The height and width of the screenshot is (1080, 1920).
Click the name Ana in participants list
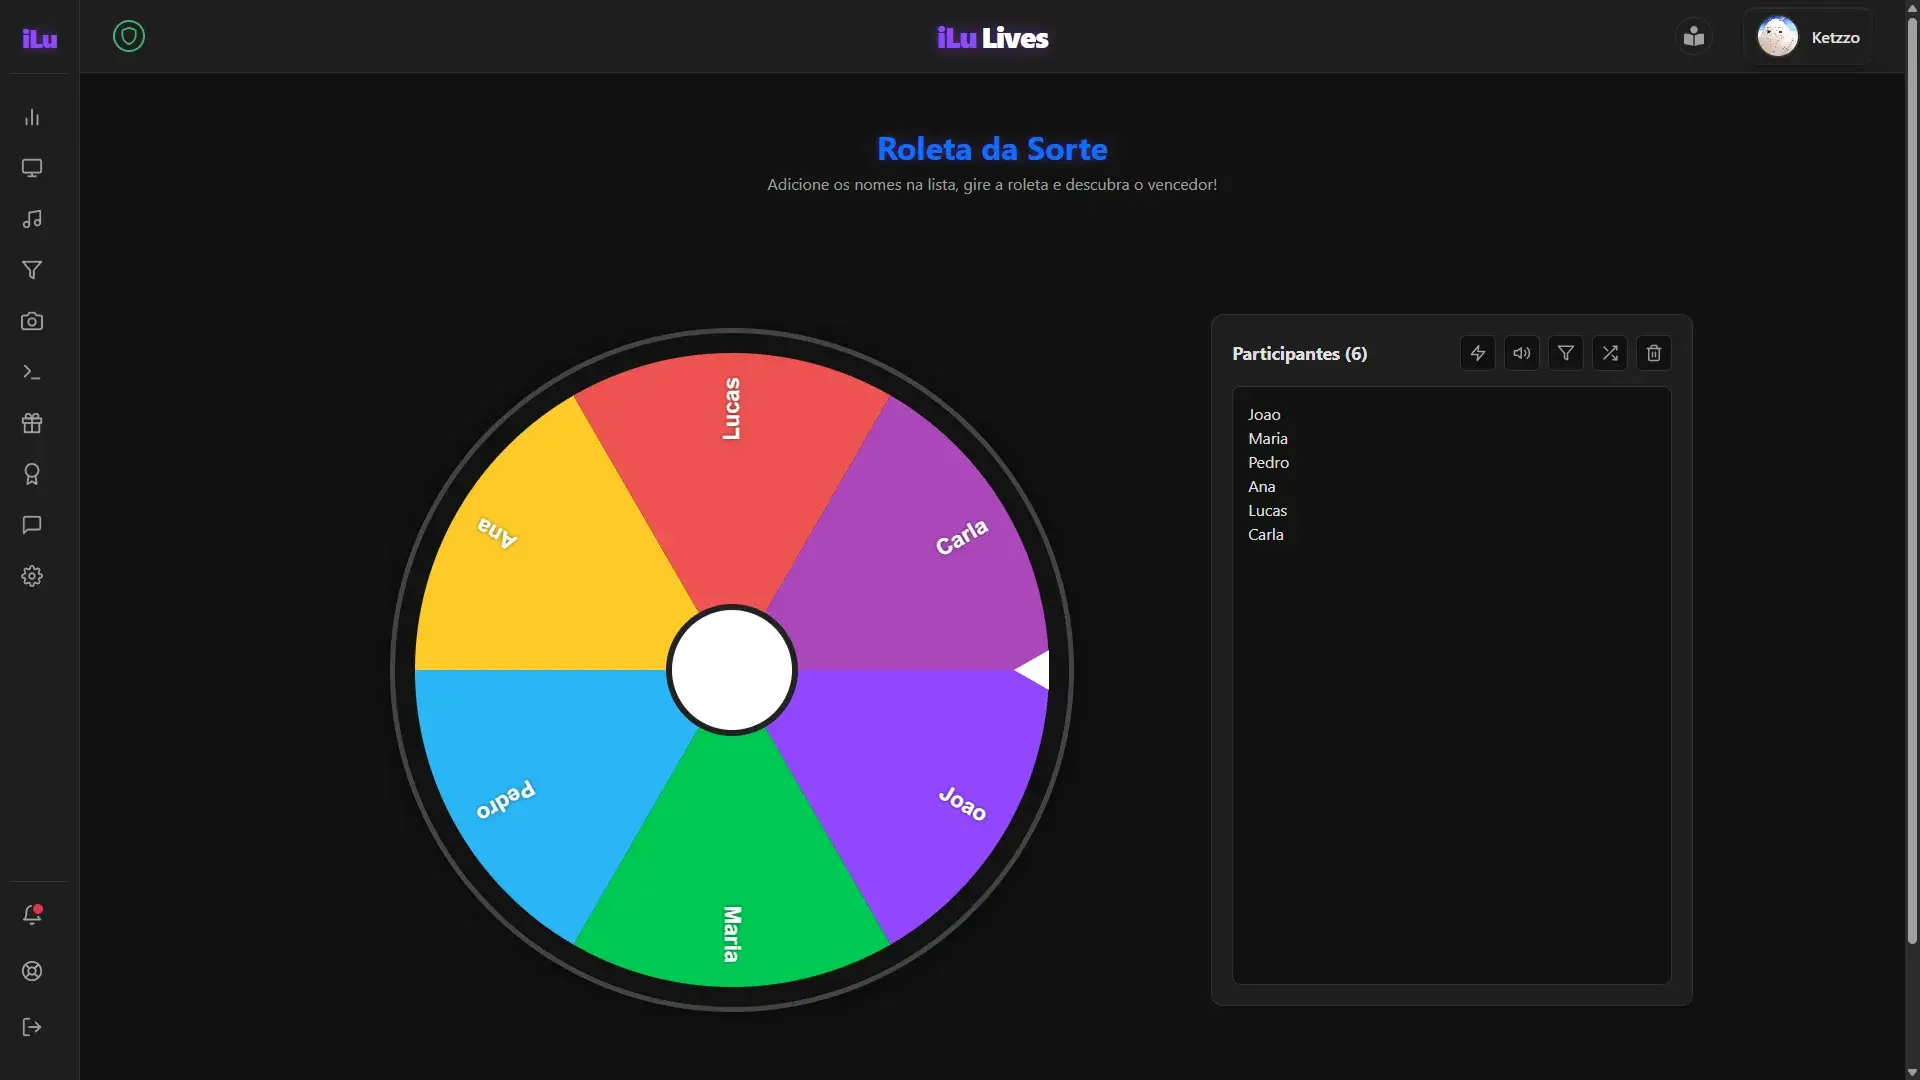(1261, 486)
